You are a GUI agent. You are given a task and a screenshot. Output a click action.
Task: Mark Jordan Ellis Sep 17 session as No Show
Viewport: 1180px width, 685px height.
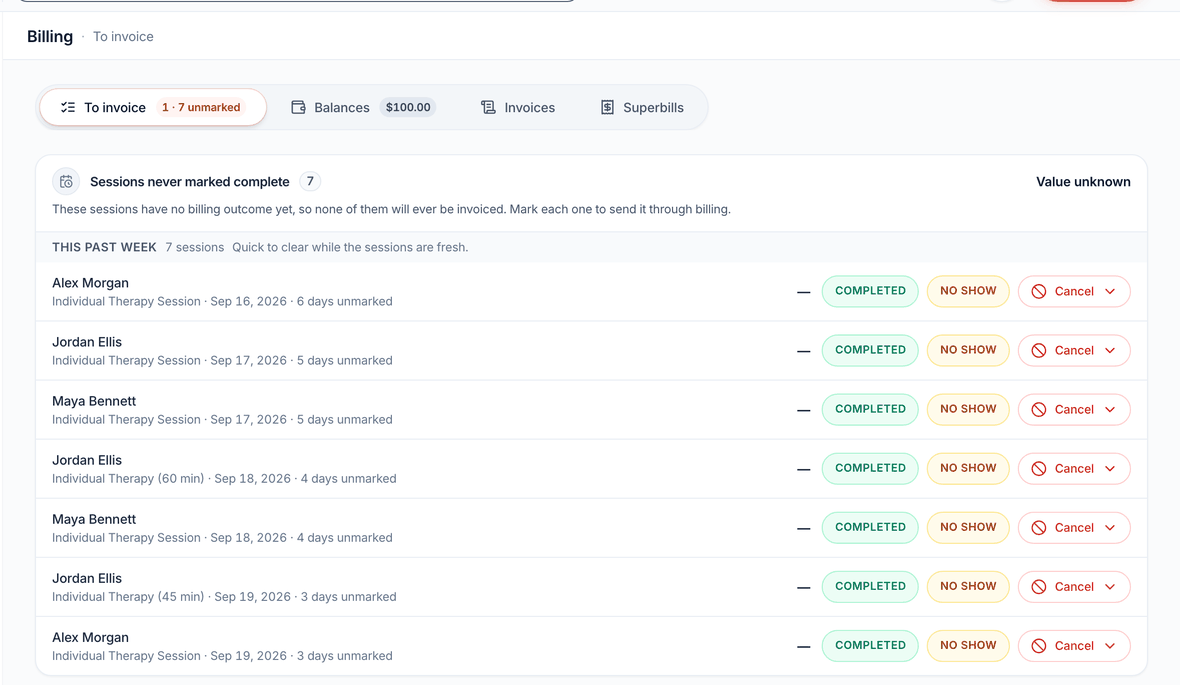[968, 351]
